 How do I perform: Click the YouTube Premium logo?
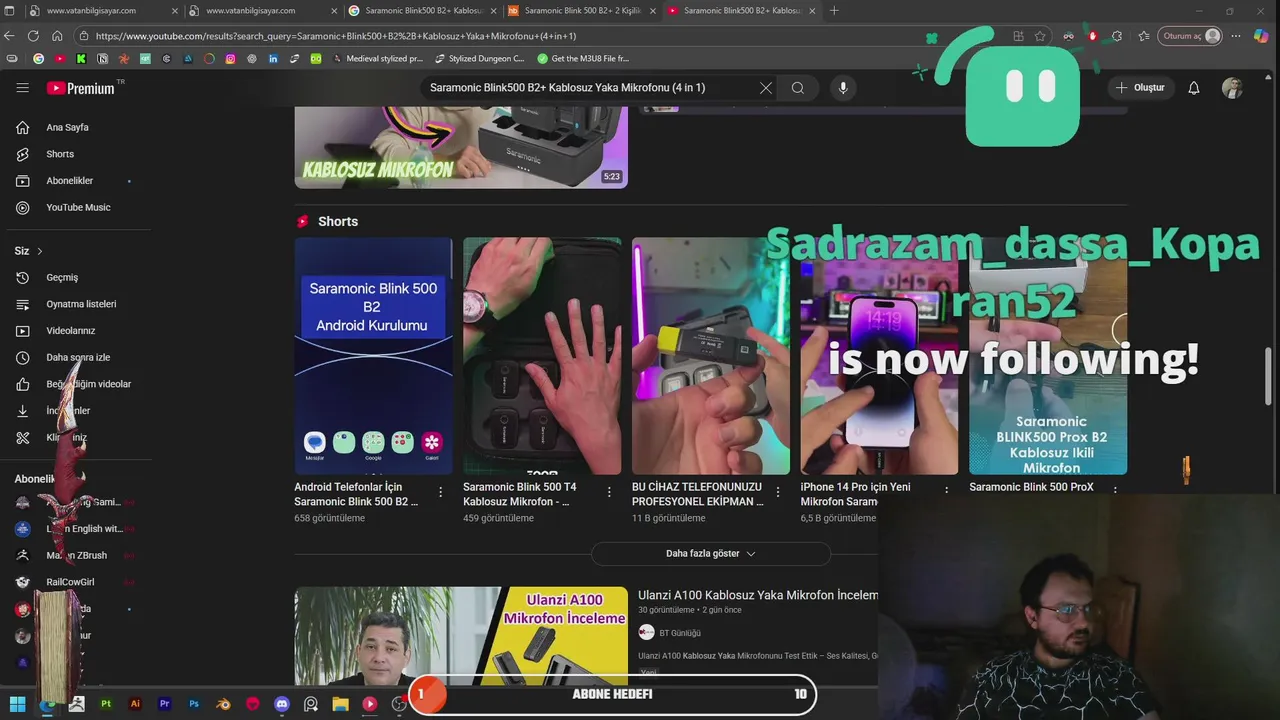coord(81,88)
